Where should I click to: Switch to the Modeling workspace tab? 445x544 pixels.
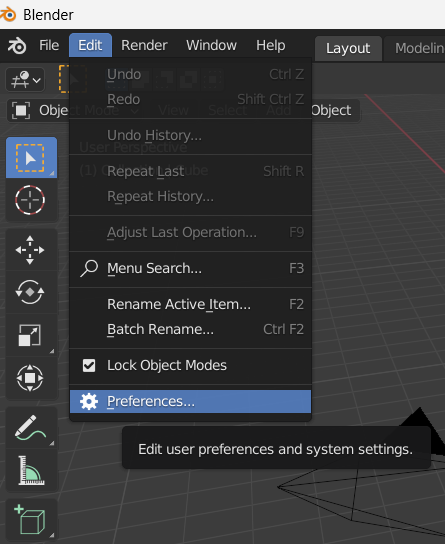415,49
